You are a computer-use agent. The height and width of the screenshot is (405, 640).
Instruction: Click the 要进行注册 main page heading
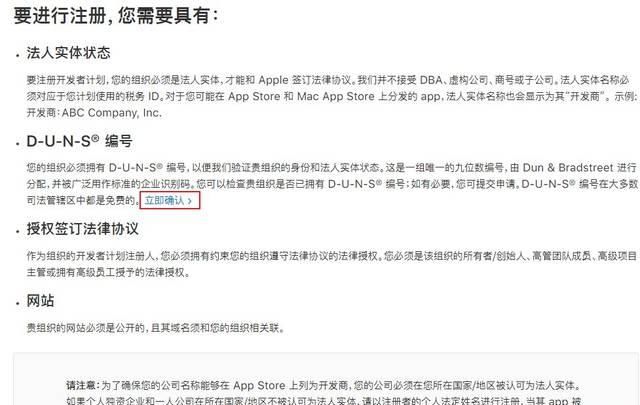click(x=116, y=16)
